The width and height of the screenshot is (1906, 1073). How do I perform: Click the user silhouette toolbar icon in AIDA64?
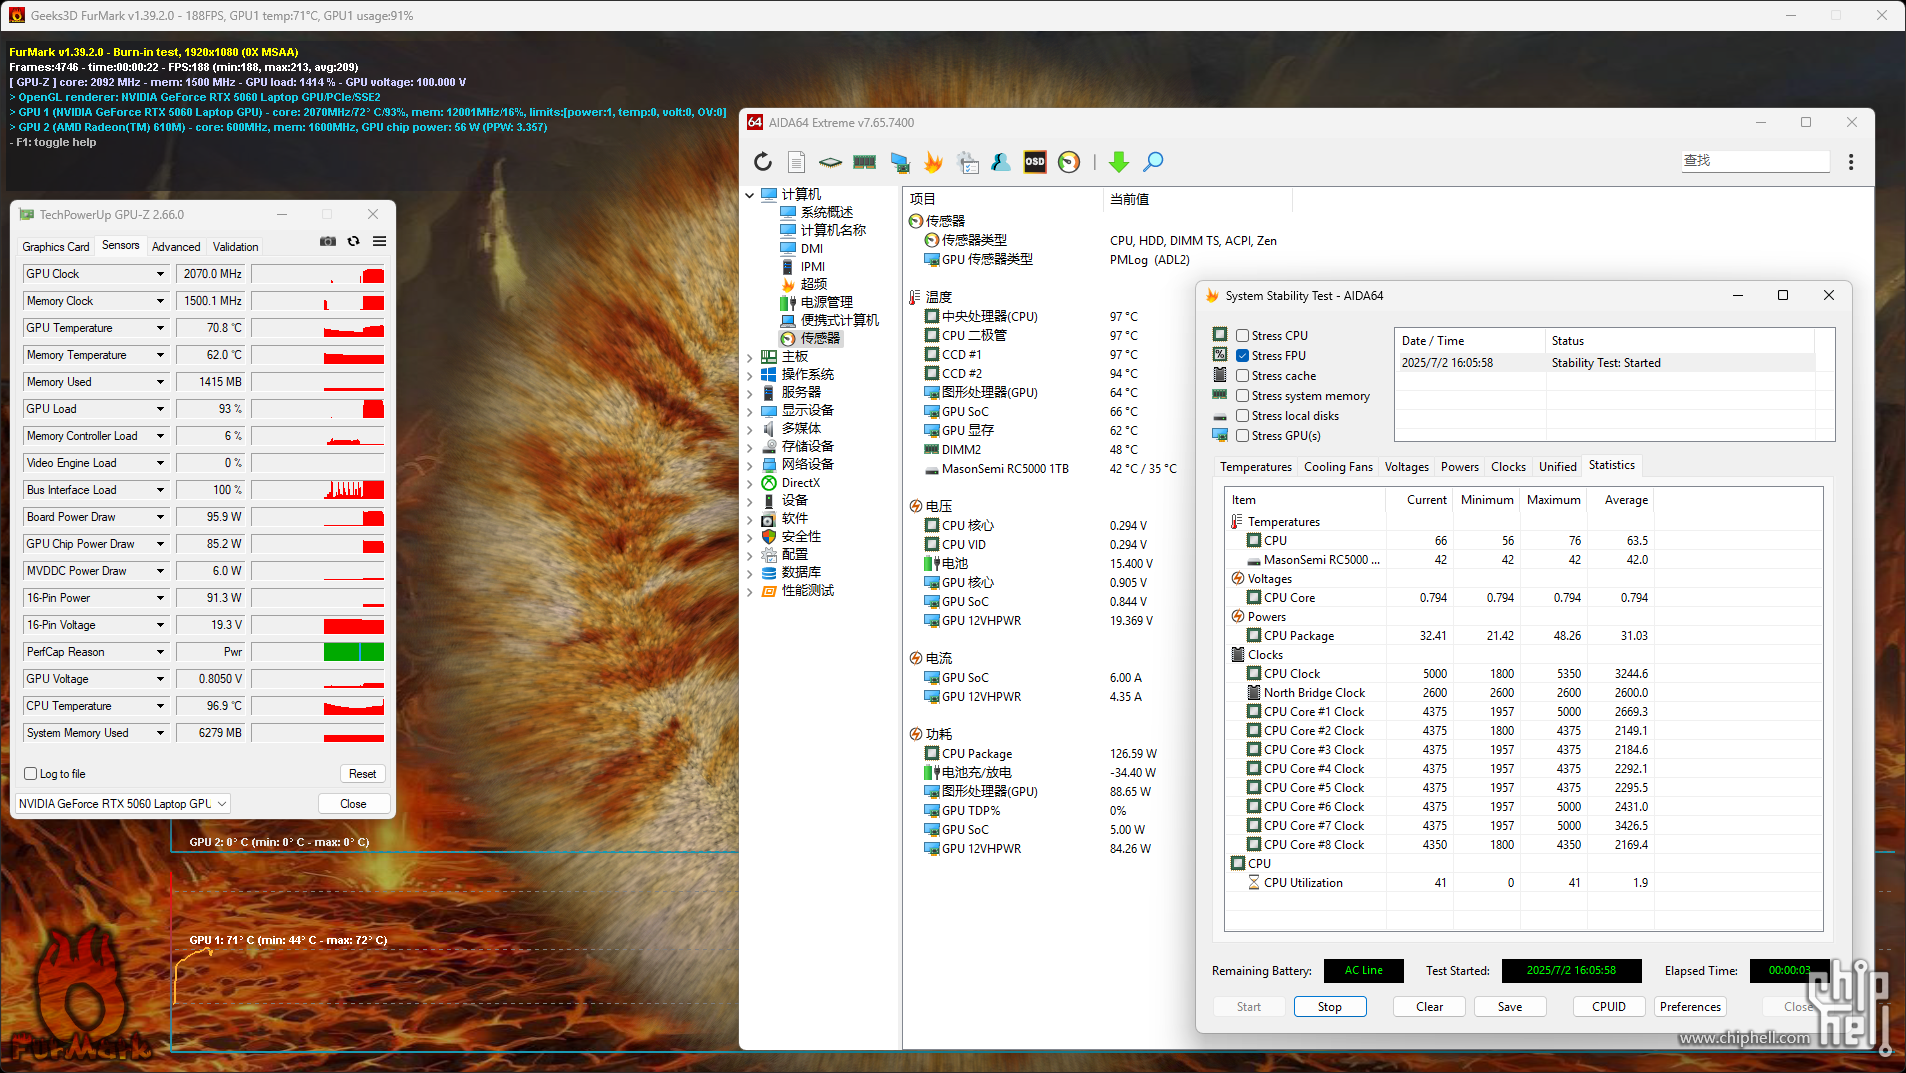(1001, 161)
